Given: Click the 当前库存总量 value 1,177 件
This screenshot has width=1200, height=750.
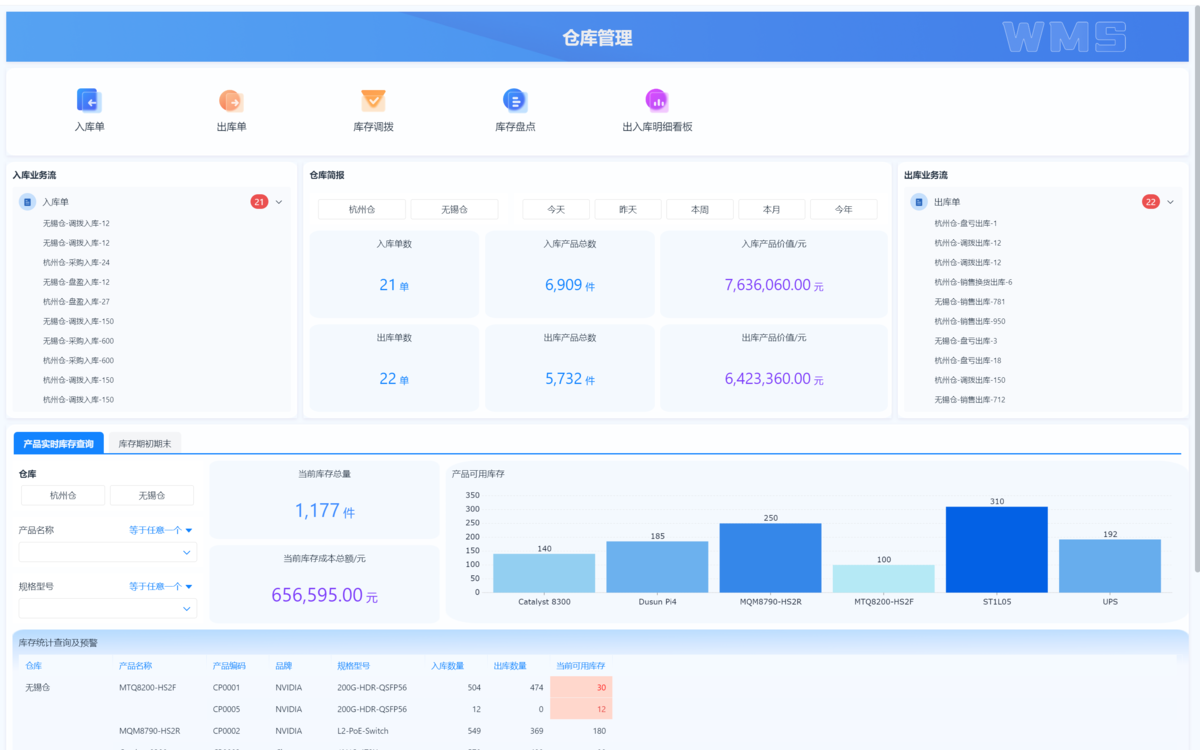Looking at the screenshot, I should click(x=325, y=511).
